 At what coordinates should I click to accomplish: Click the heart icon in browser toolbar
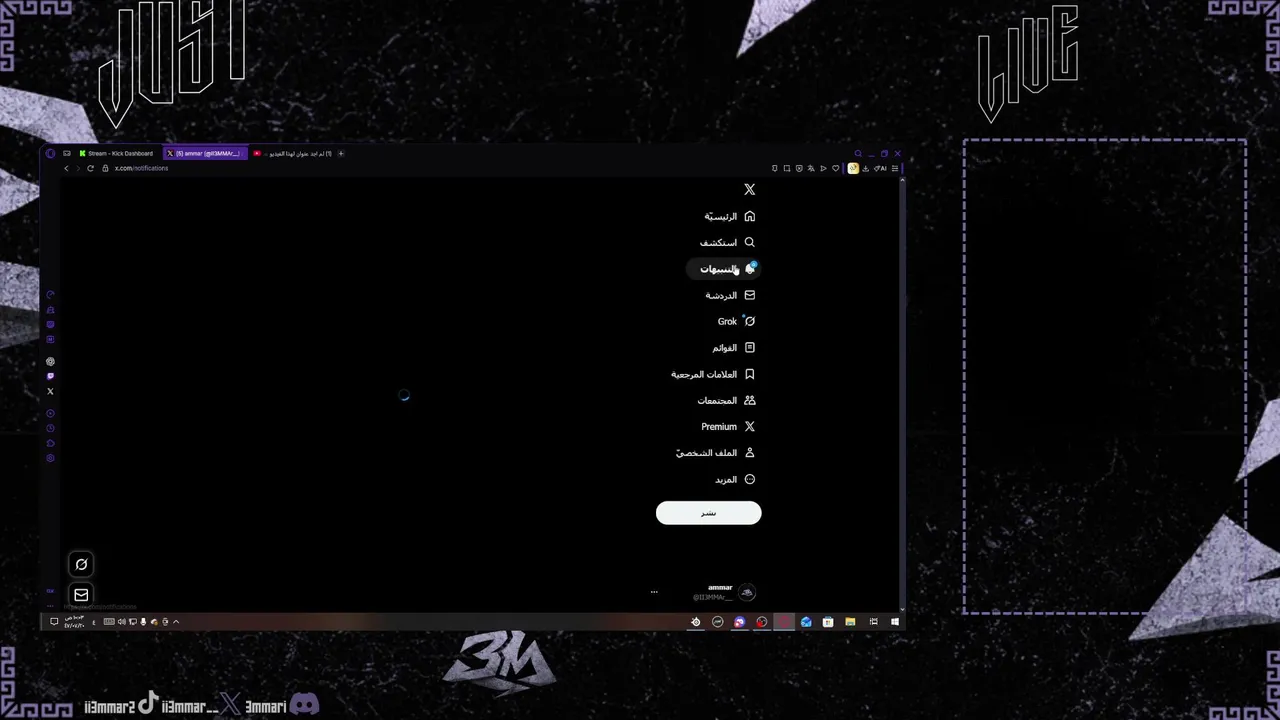coord(836,168)
